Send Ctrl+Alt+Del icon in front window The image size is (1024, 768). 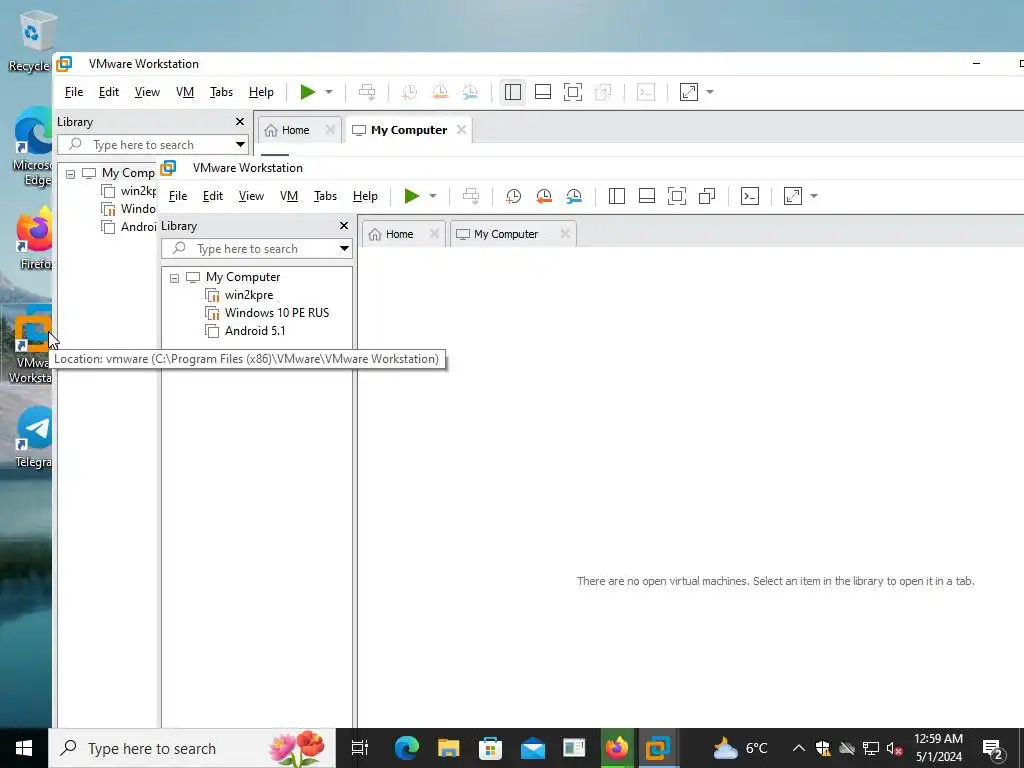coord(471,196)
